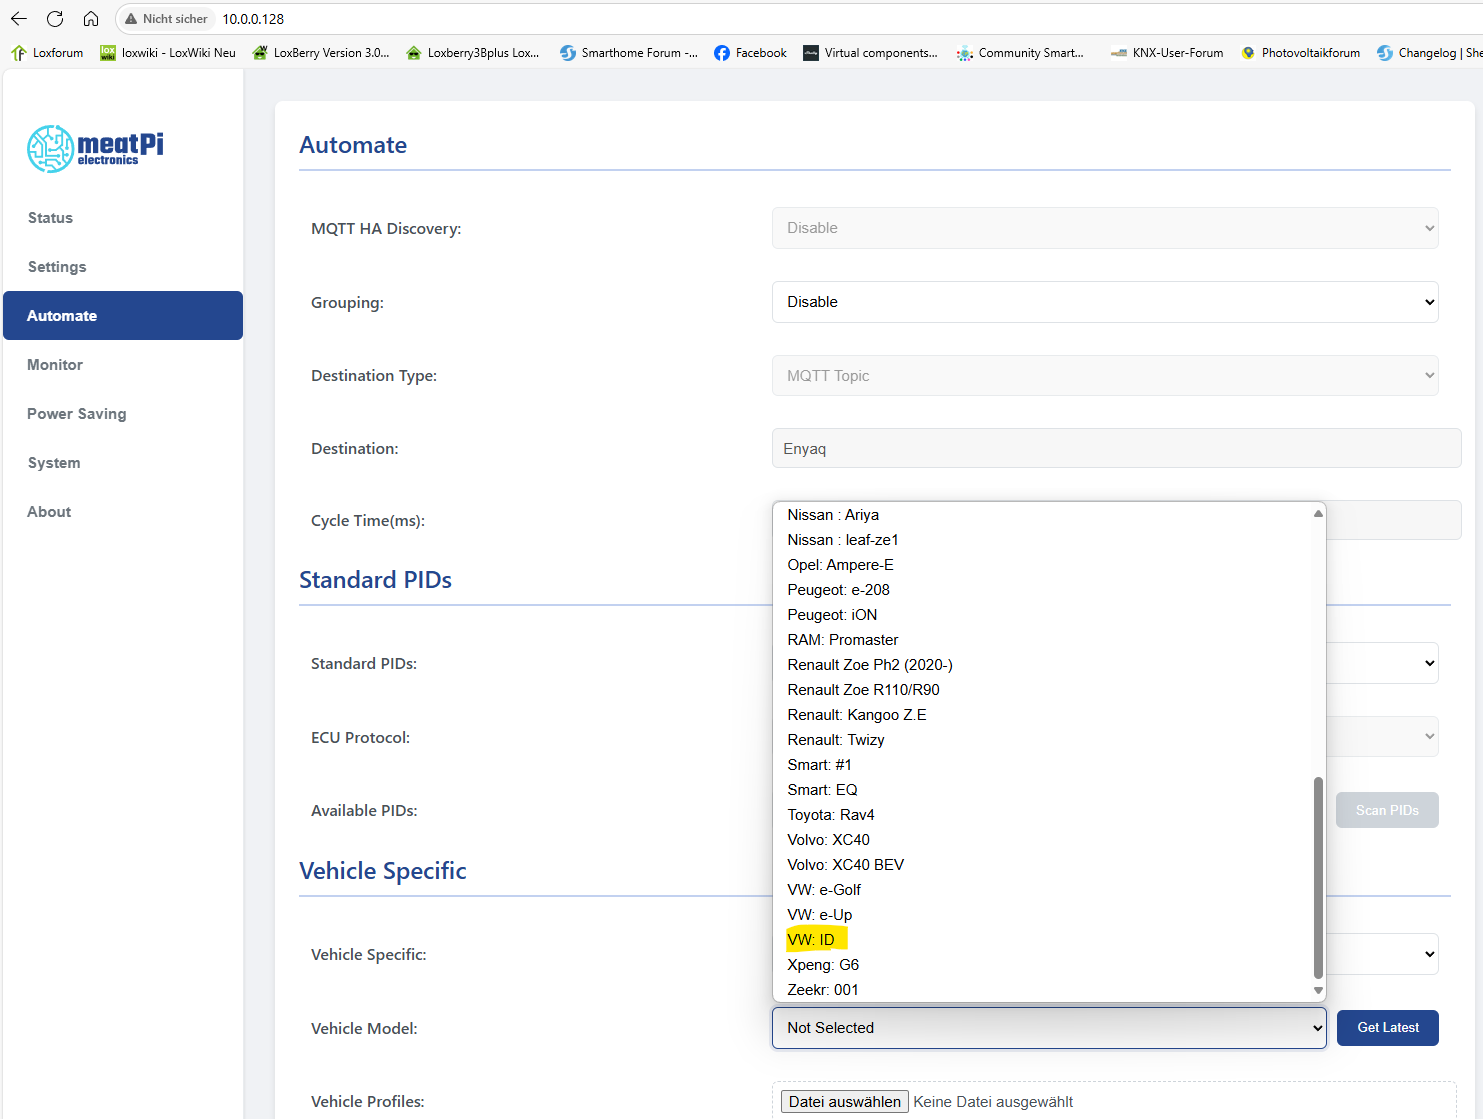This screenshot has width=1483, height=1119.
Task: Select the Volvo: XC40 option
Action: [1043, 840]
